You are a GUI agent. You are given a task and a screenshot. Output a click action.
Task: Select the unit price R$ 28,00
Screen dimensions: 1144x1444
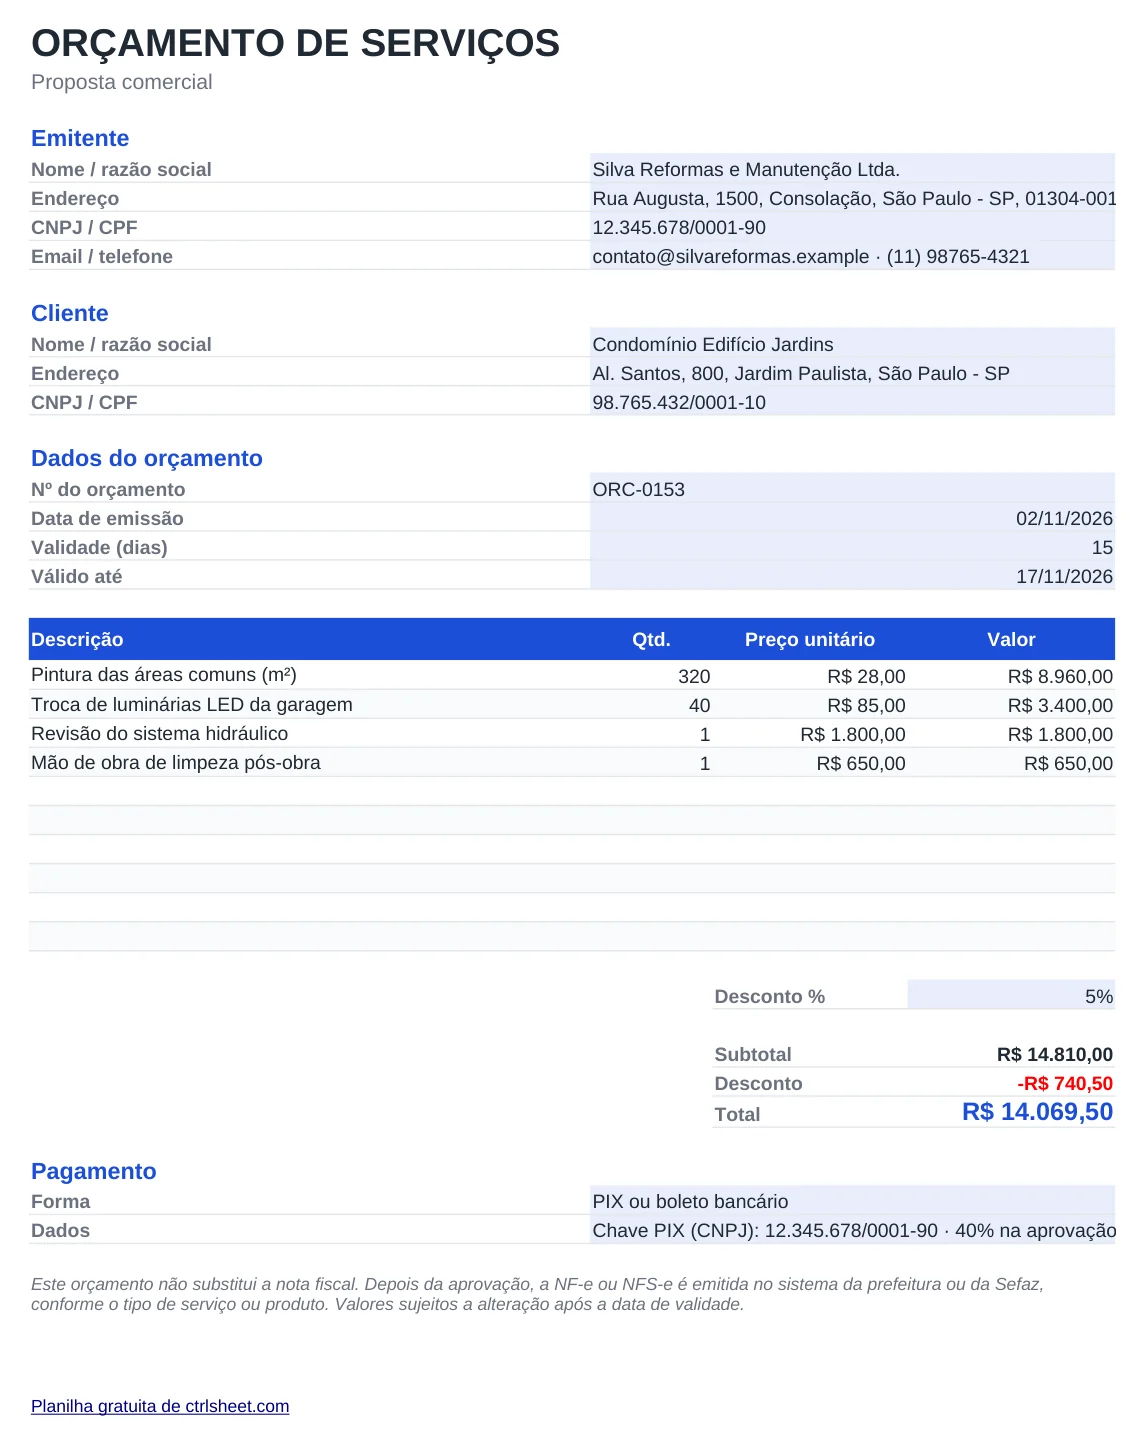(x=811, y=676)
